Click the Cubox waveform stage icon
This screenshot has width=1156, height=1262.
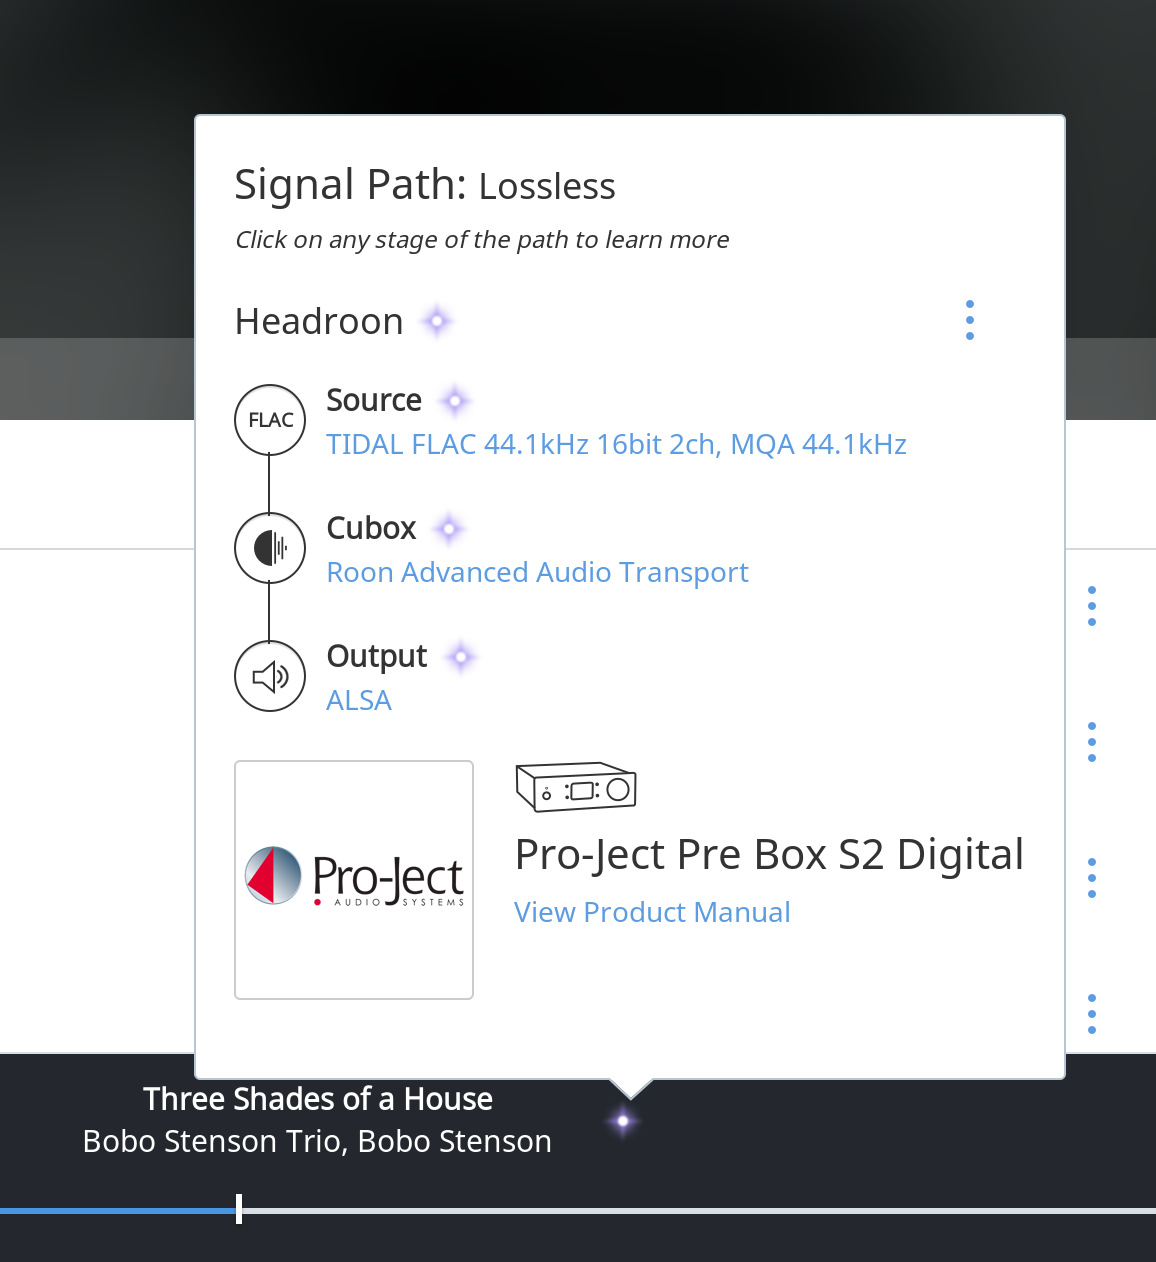pyautogui.click(x=270, y=548)
